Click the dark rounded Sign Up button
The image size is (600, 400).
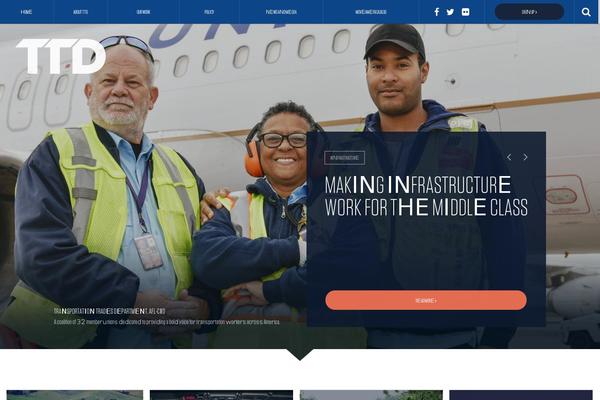click(x=529, y=12)
